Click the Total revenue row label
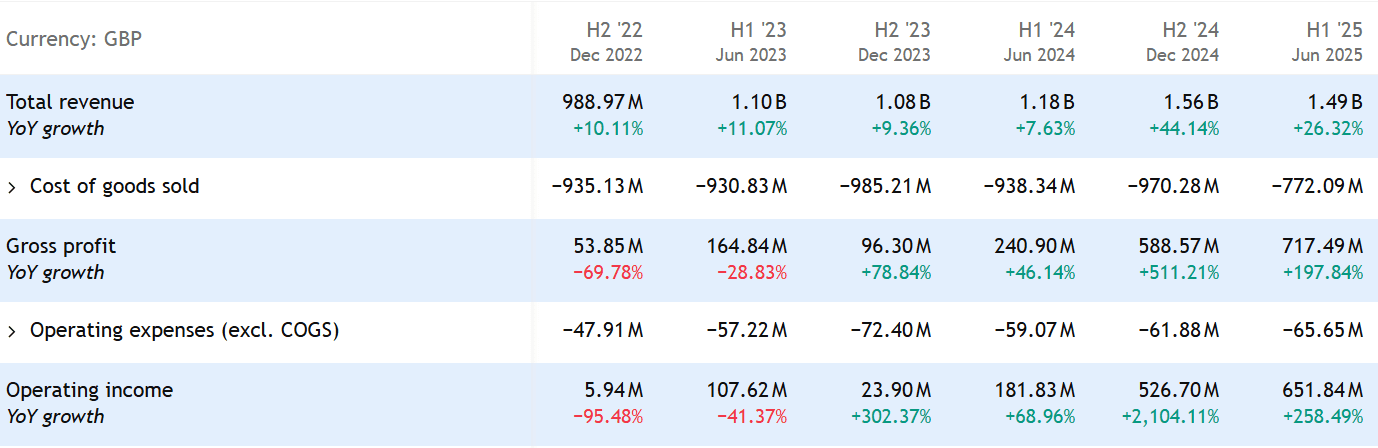 click(x=70, y=102)
